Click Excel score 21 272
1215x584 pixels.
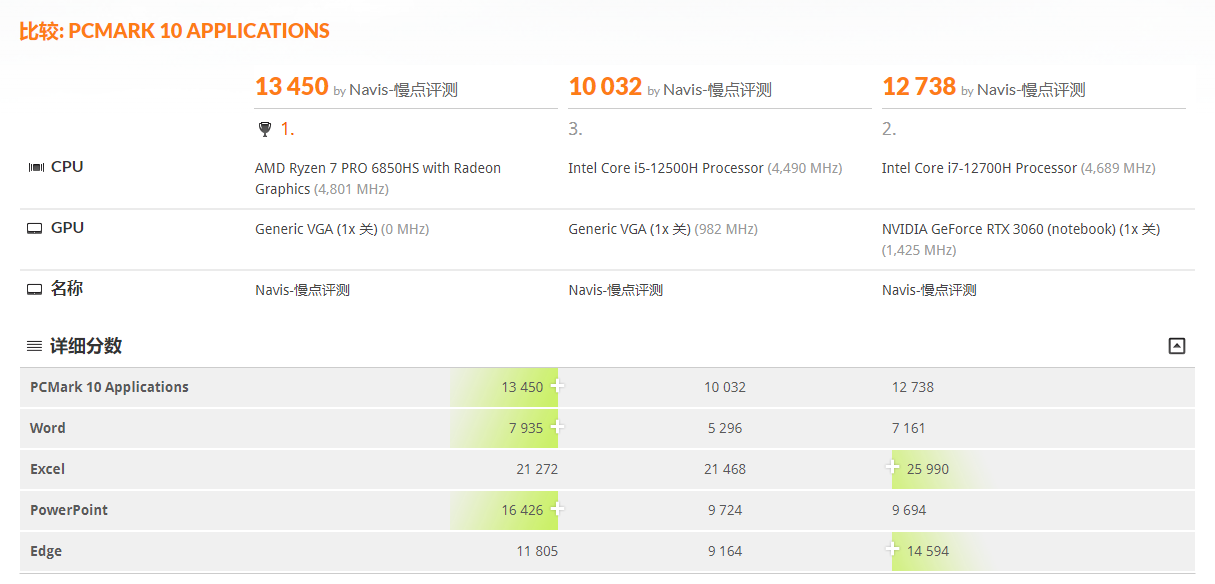tap(537, 469)
